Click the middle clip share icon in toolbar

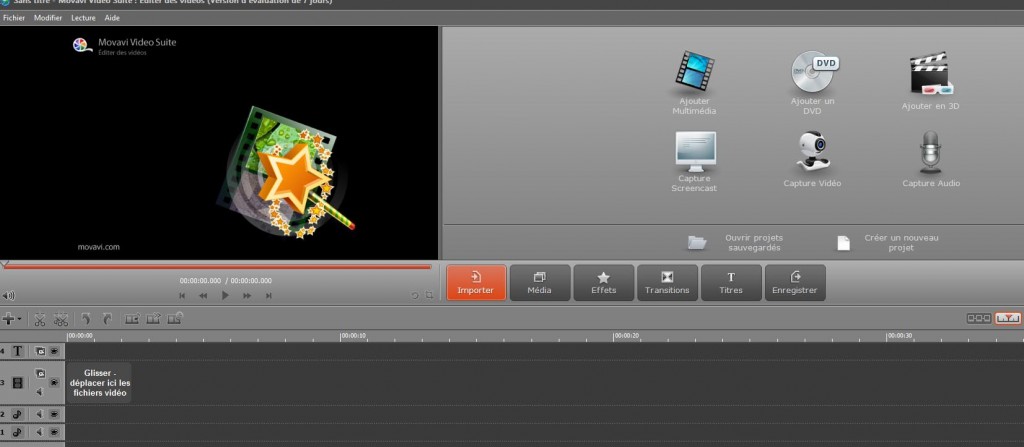pos(153,319)
